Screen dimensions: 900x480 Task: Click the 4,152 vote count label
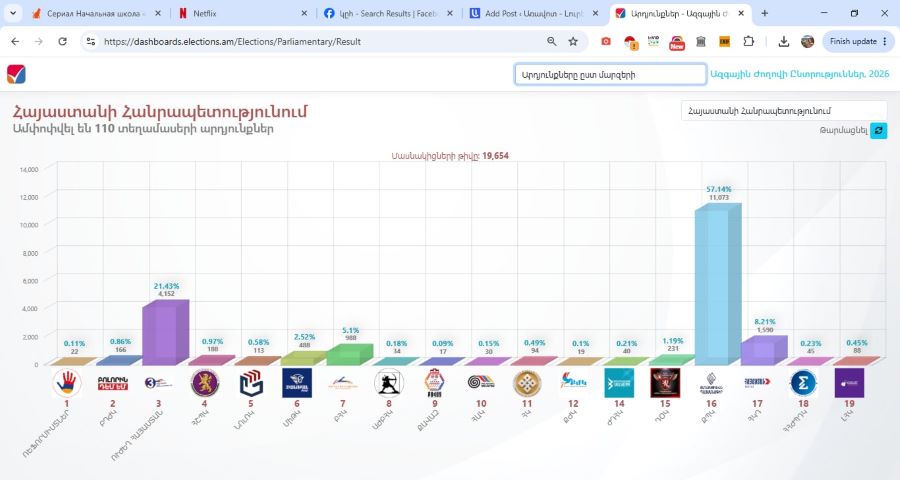tap(166, 293)
